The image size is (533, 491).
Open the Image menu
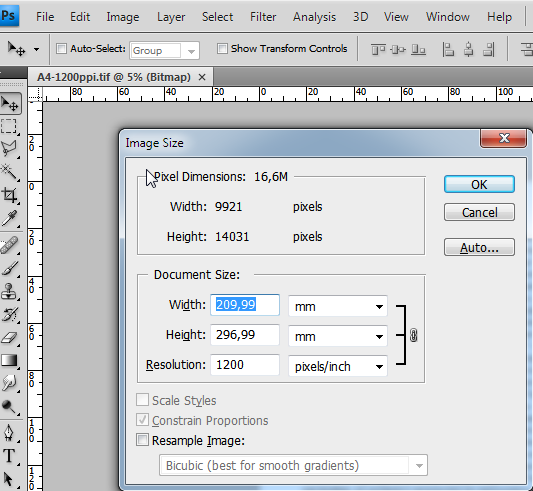[x=123, y=17]
